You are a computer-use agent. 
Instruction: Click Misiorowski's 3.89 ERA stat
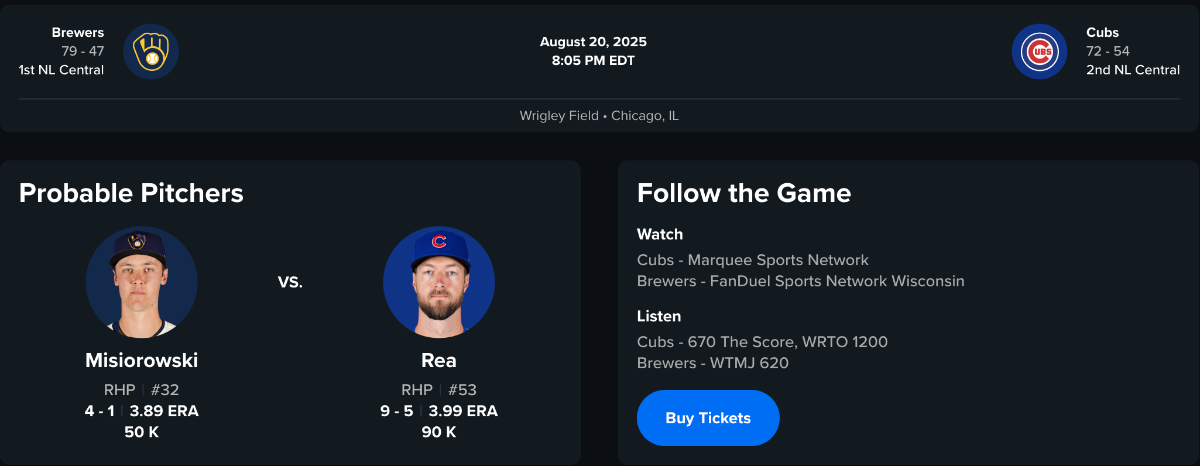click(x=164, y=411)
